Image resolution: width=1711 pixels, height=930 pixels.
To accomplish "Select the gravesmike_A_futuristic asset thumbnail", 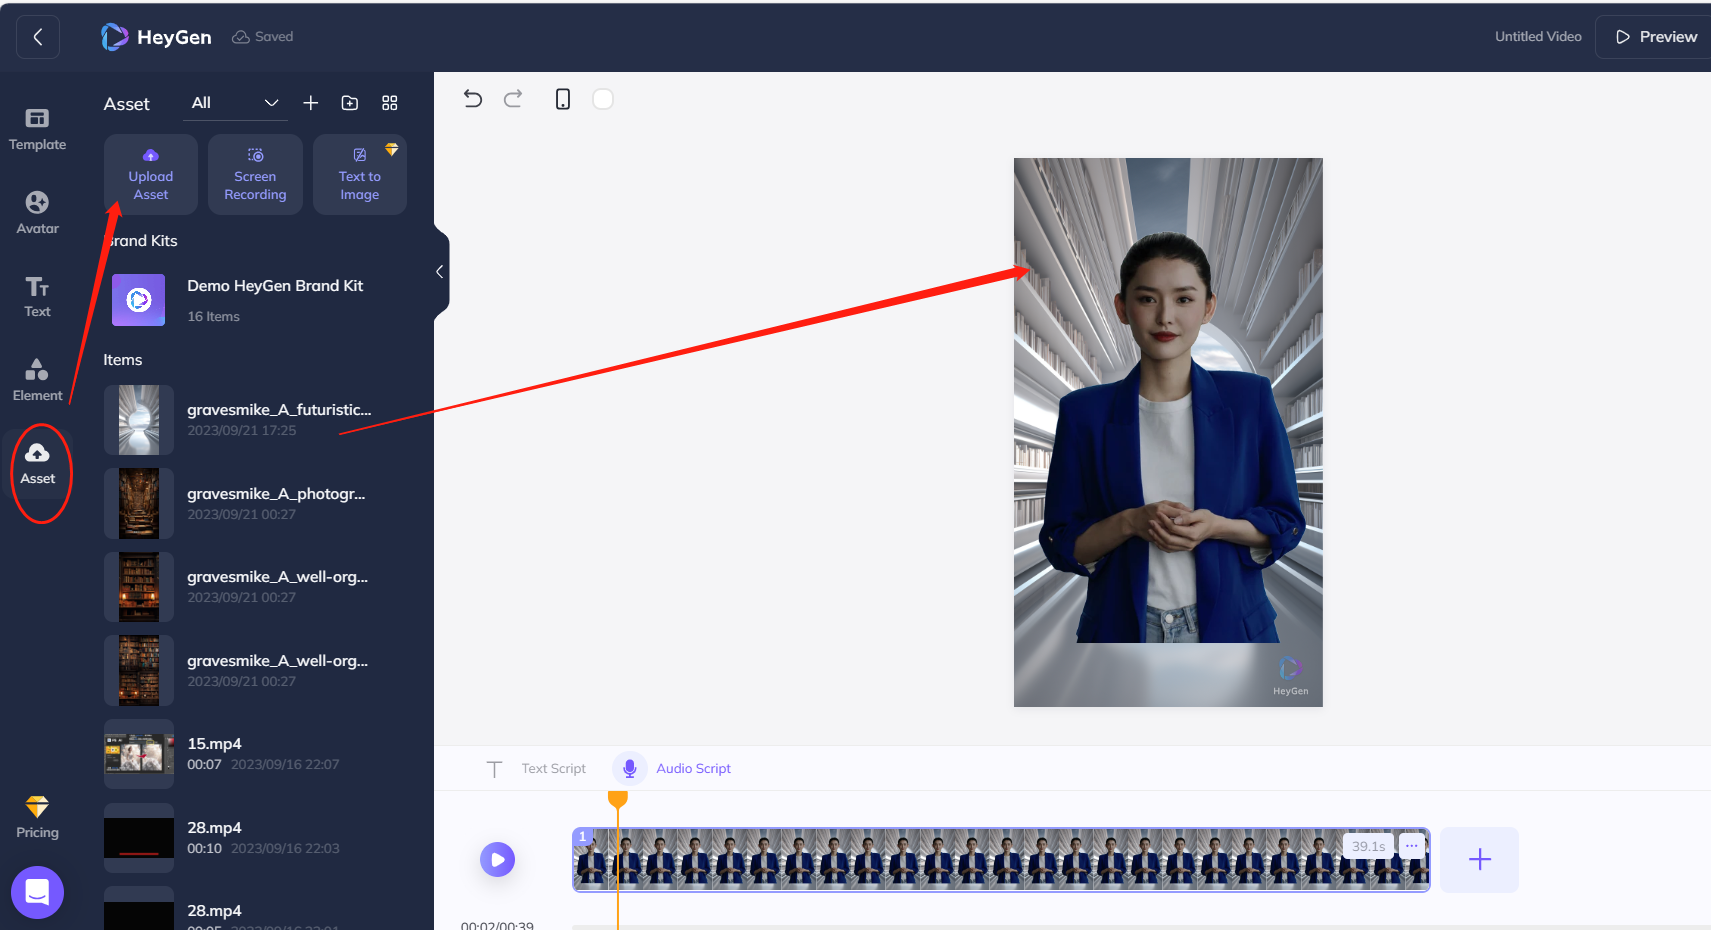I will click(139, 420).
